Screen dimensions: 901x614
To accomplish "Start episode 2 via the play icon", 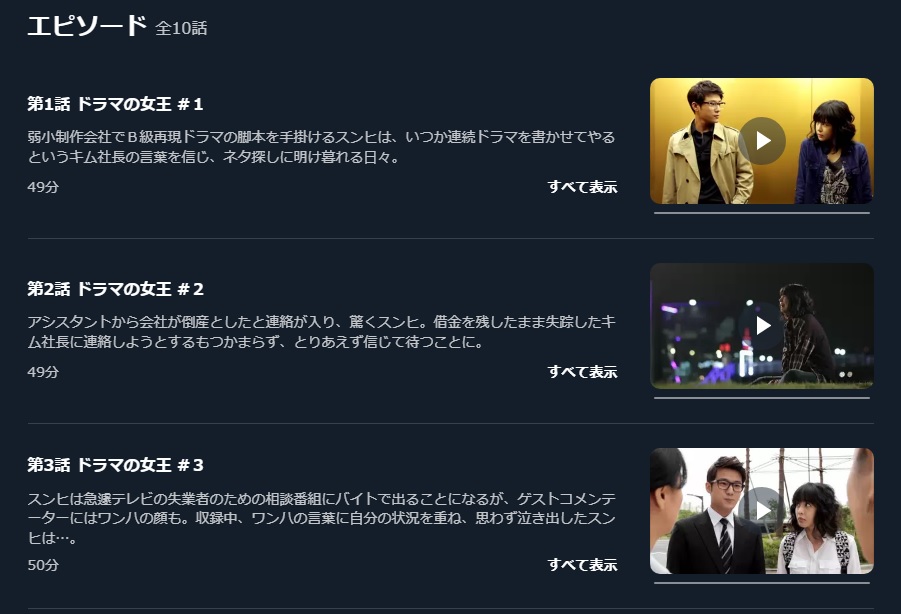I will point(762,326).
